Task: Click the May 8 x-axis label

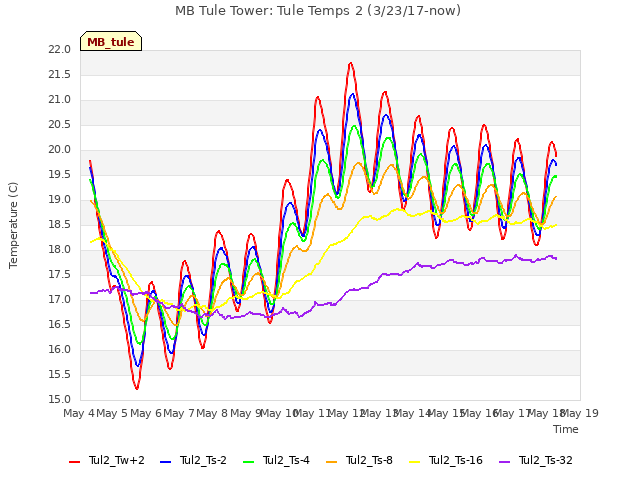Action: point(212,413)
